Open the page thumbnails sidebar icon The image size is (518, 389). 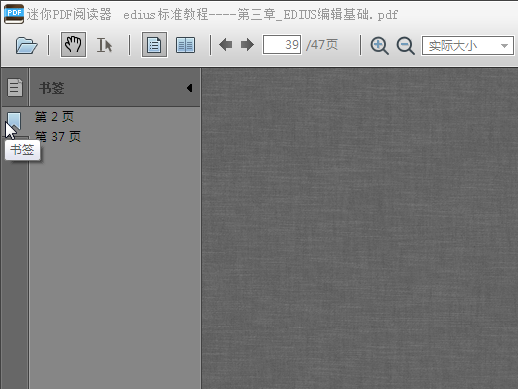coord(15,88)
